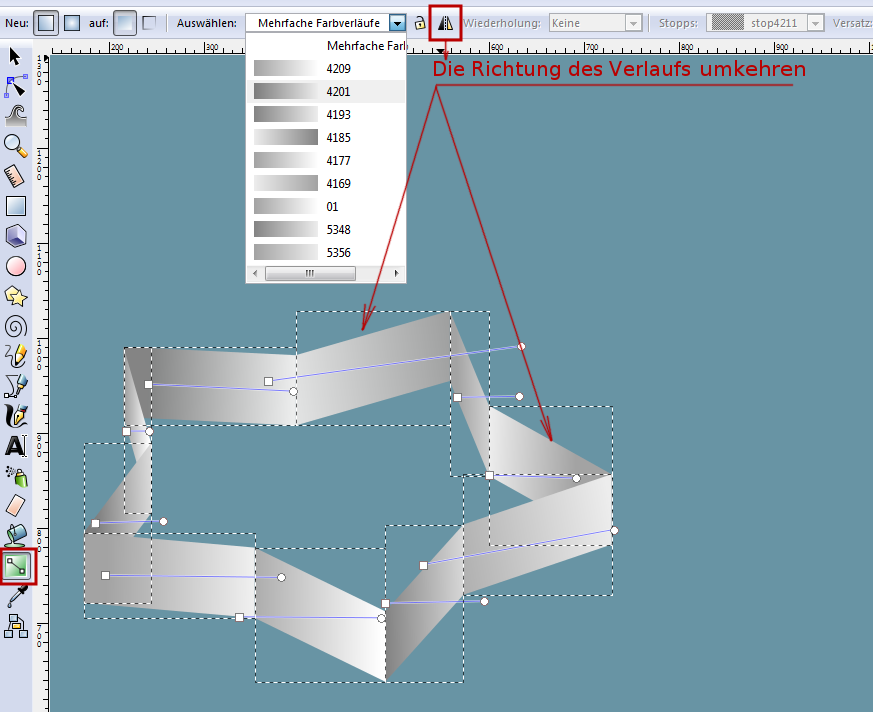This screenshot has width=873, height=712.
Task: Activate the Spiral tool
Action: 16,326
